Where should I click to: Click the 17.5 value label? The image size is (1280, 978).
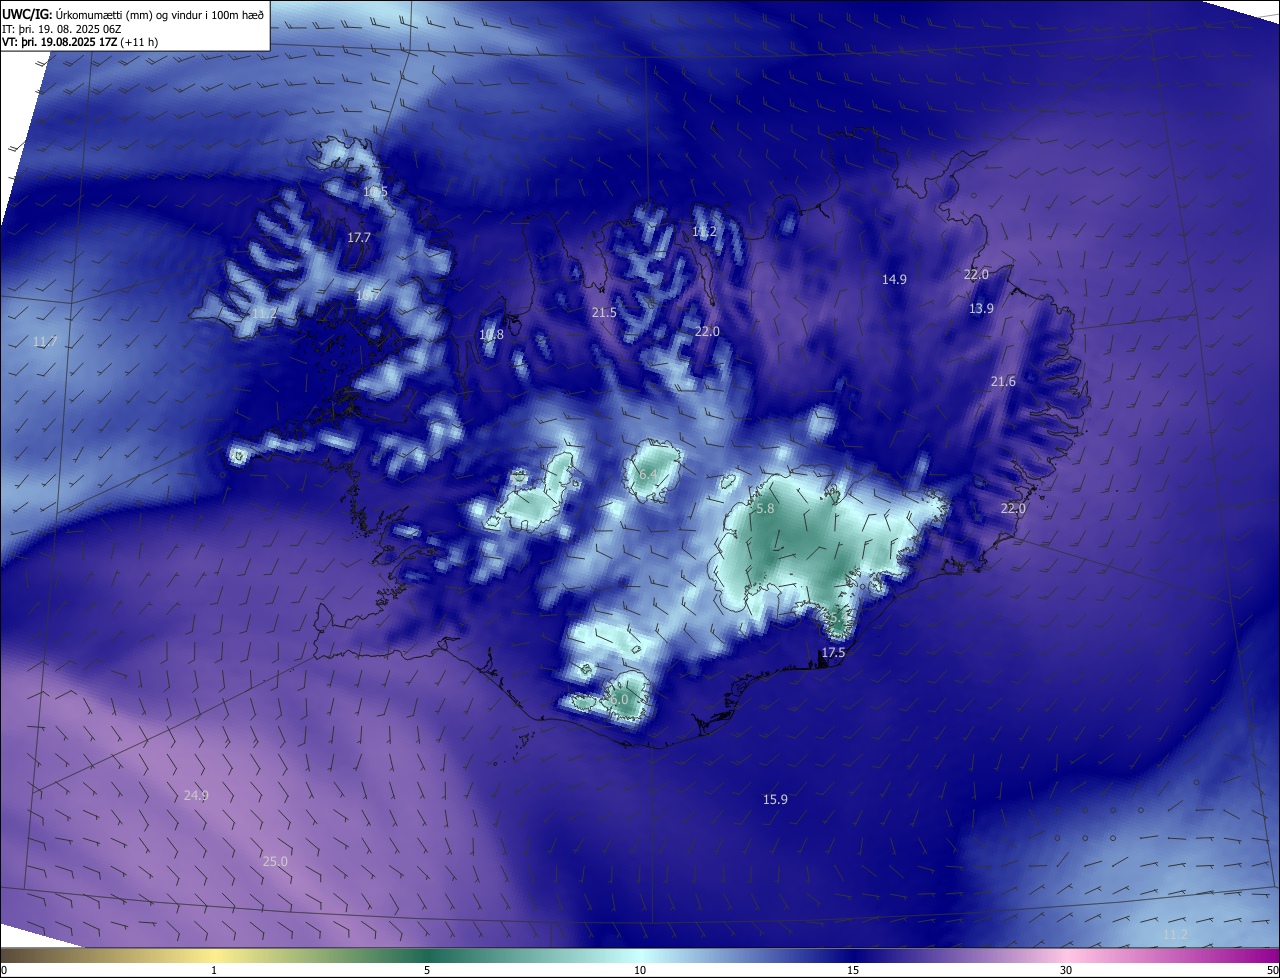[x=833, y=653]
